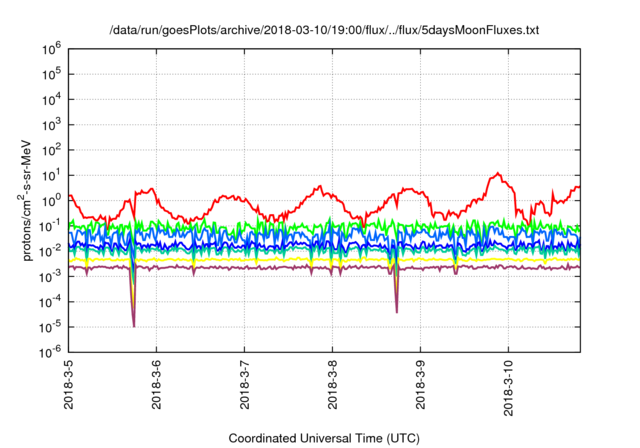Click the y-axis tick label 10^-2
The width and height of the screenshot is (640, 448).
point(50,252)
